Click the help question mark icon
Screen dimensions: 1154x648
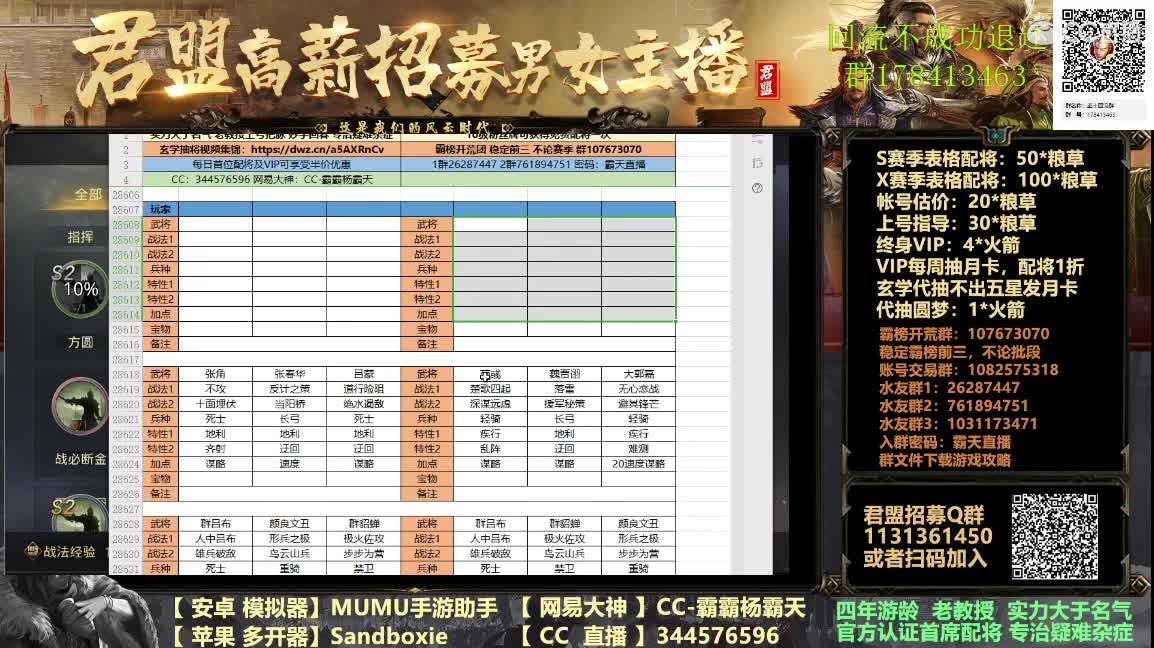pyautogui.click(x=757, y=189)
